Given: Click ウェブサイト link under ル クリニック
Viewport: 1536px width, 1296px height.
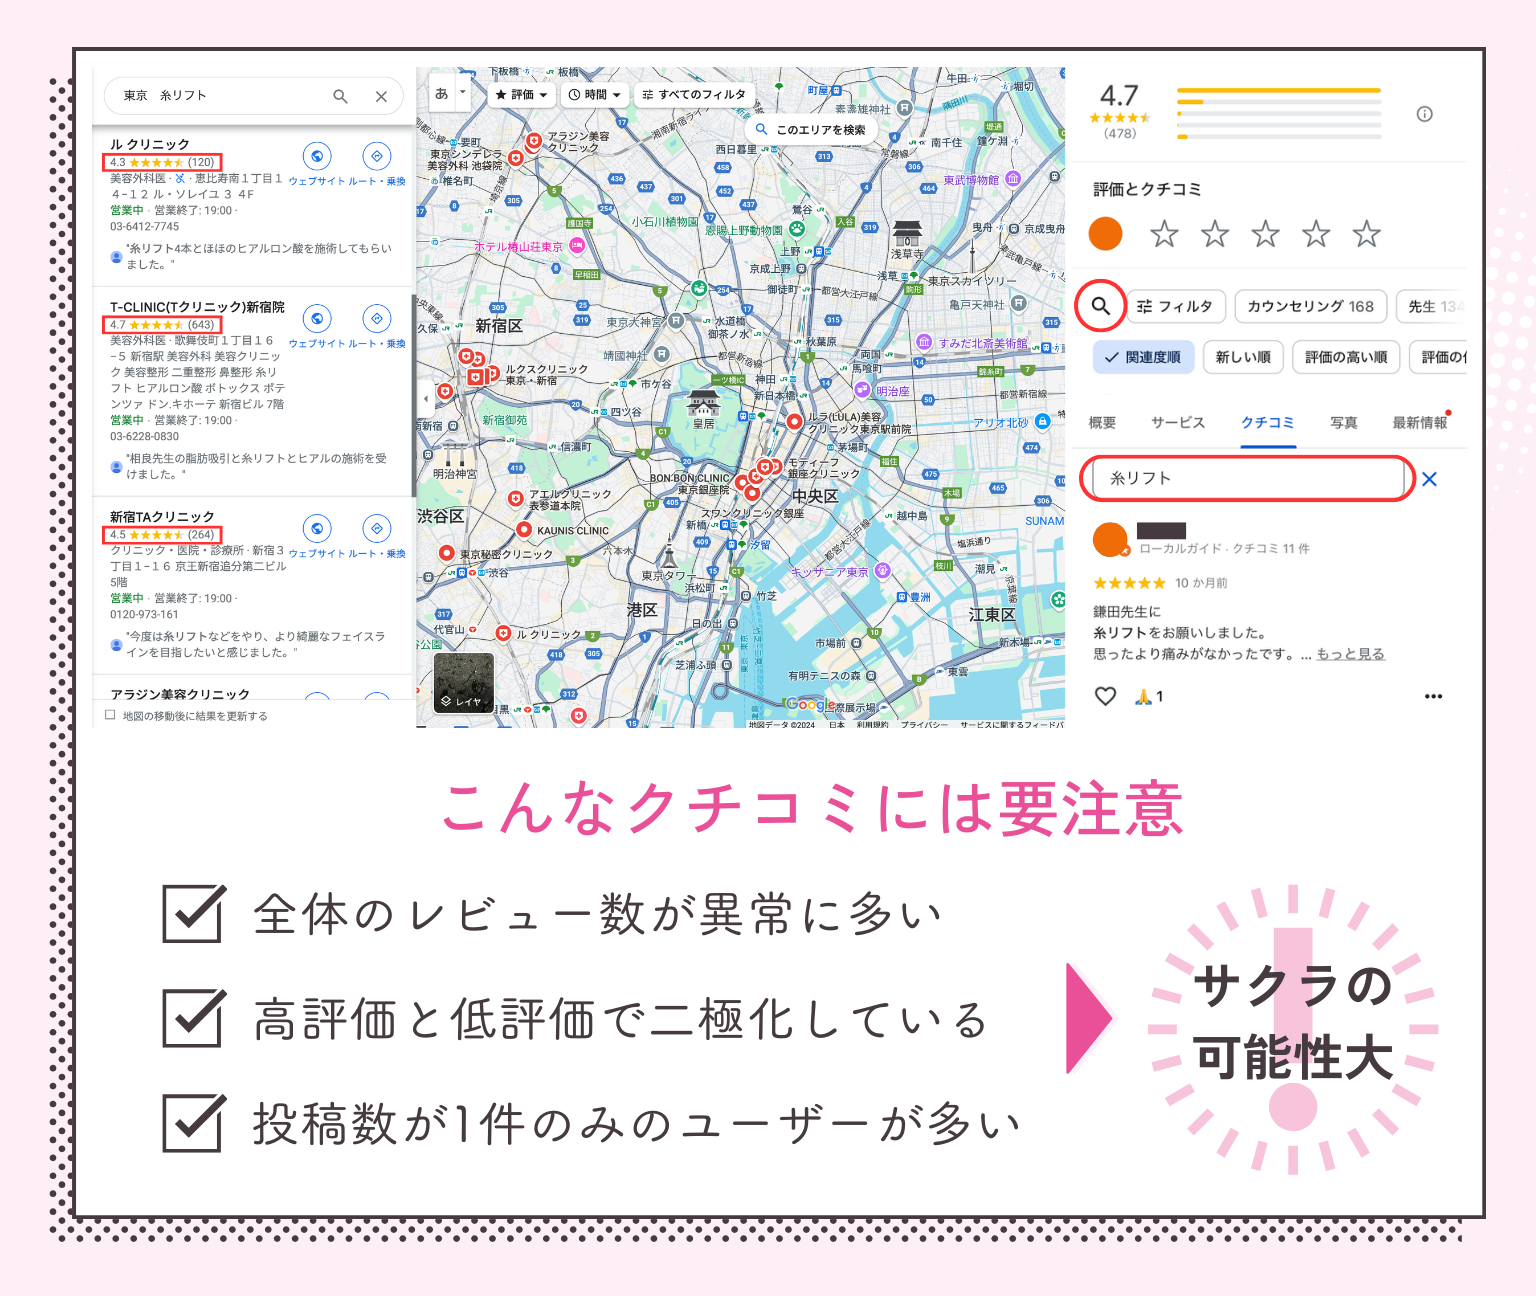Looking at the screenshot, I should point(316,181).
